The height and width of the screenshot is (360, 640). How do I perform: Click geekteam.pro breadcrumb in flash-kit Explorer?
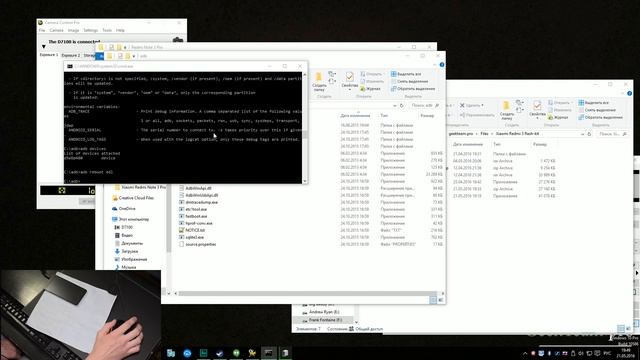(x=460, y=134)
